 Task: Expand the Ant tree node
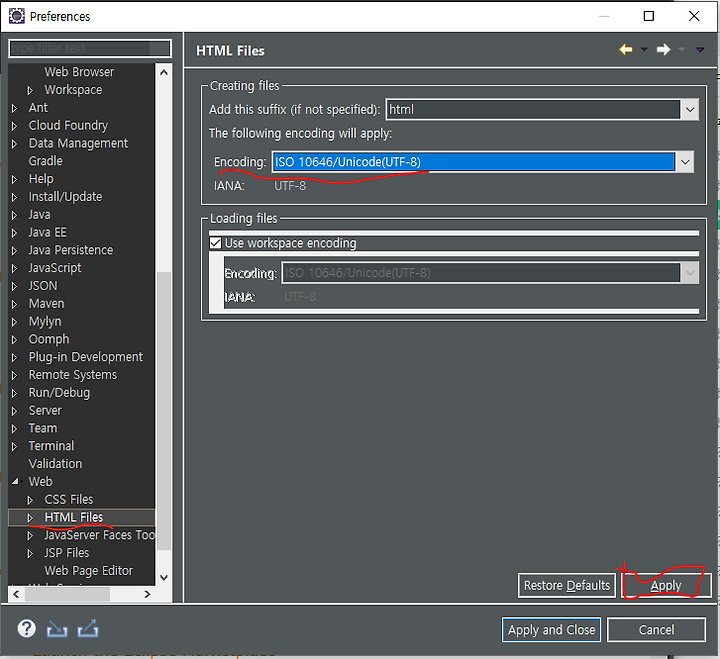tap(14, 108)
